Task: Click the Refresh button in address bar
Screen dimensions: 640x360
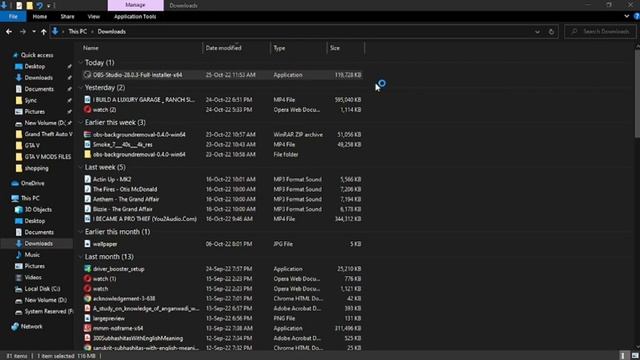Action: tap(551, 31)
